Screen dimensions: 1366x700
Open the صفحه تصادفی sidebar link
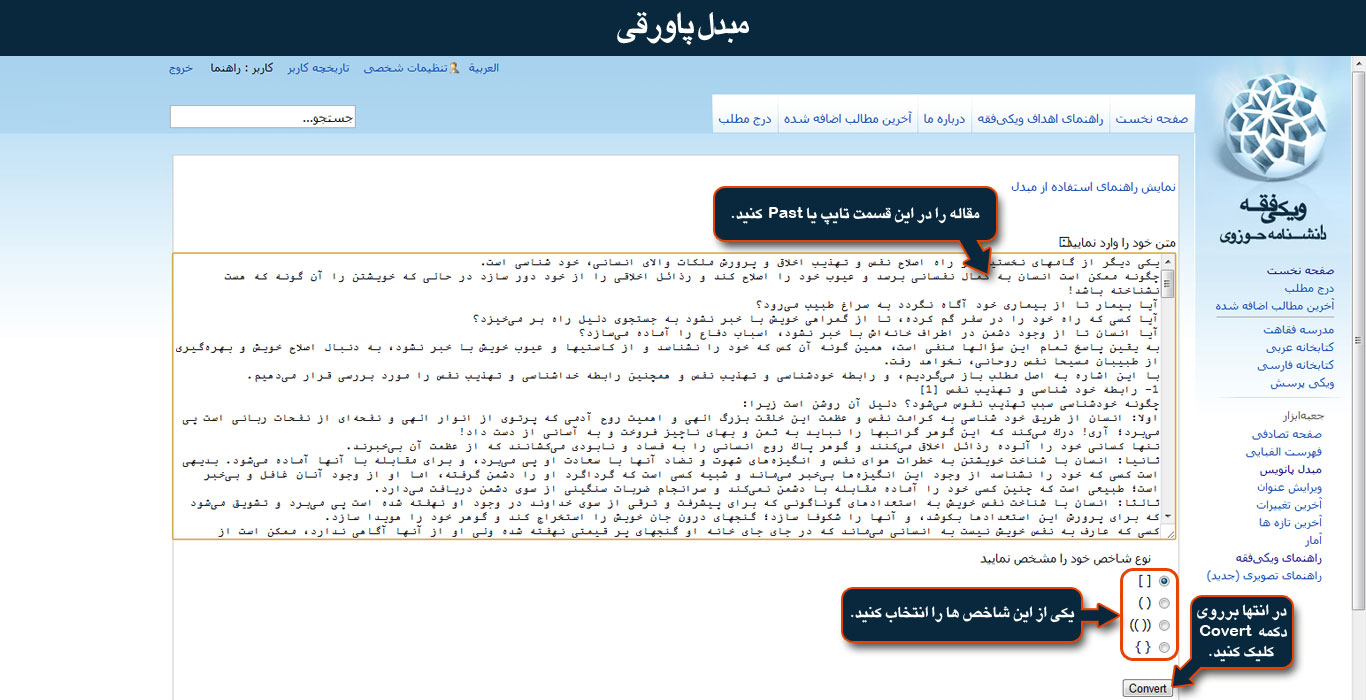tap(1291, 434)
